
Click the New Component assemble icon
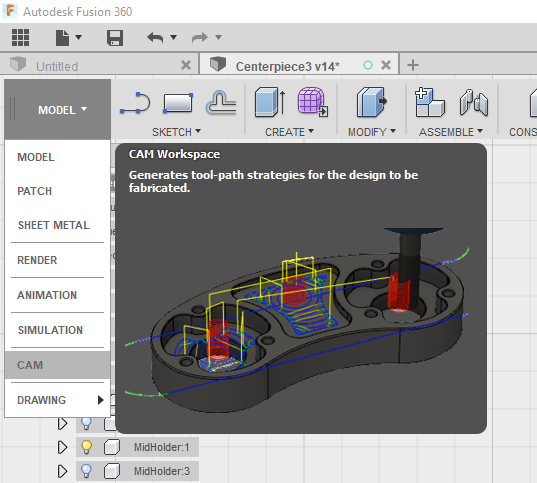(429, 102)
